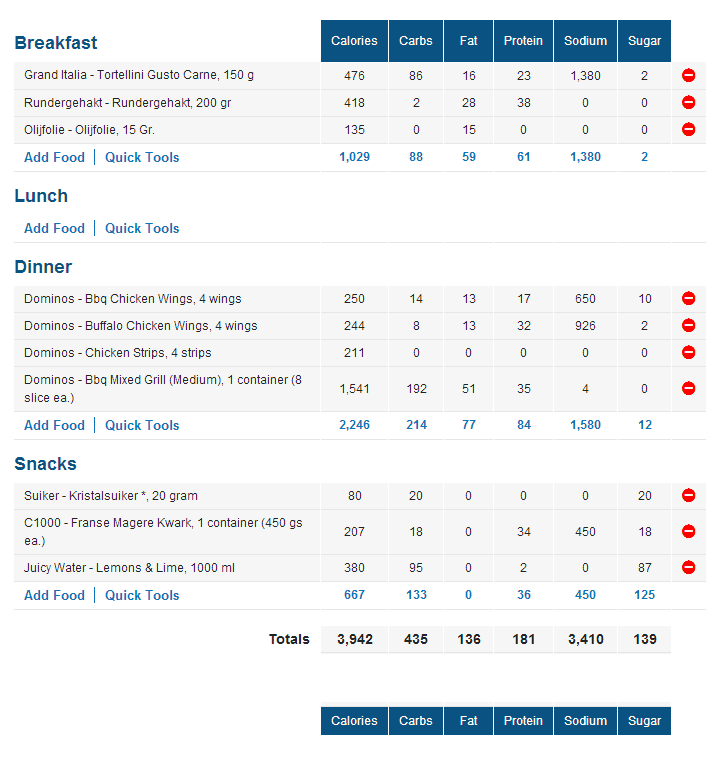Delete Suiker Kristalsuiker snack entry

pos(688,495)
